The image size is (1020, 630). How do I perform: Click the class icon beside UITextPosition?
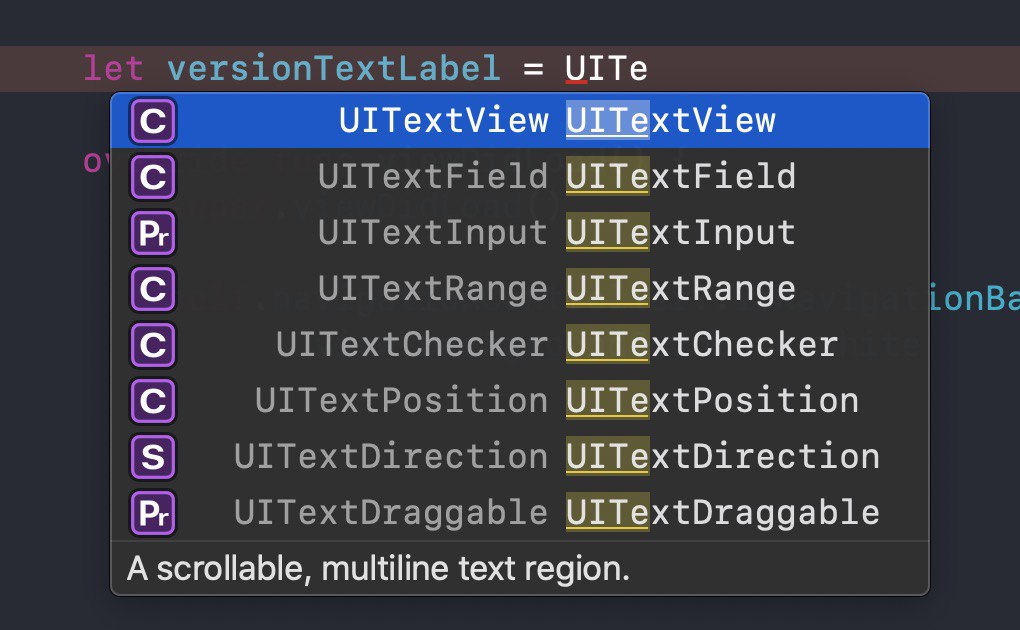click(153, 401)
